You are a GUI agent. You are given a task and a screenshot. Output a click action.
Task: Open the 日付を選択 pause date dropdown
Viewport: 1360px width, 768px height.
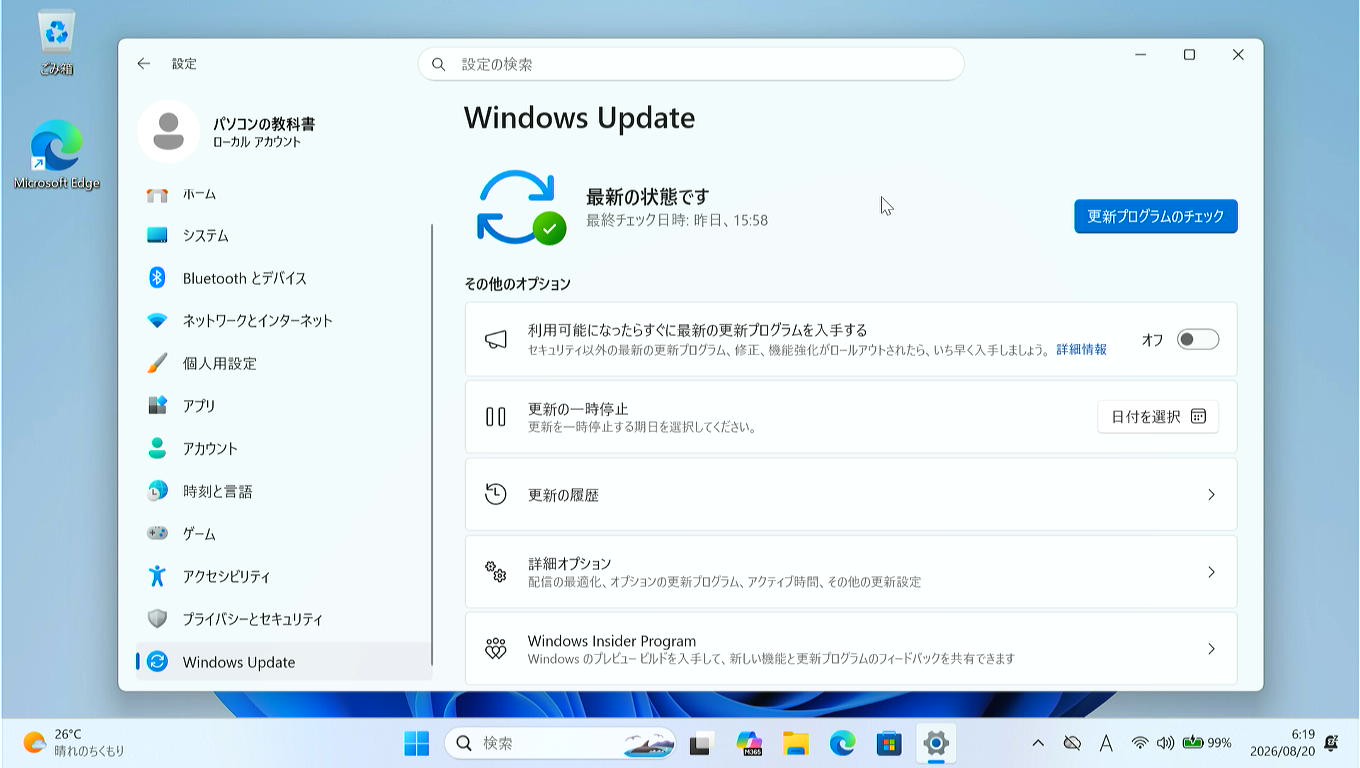click(1158, 417)
